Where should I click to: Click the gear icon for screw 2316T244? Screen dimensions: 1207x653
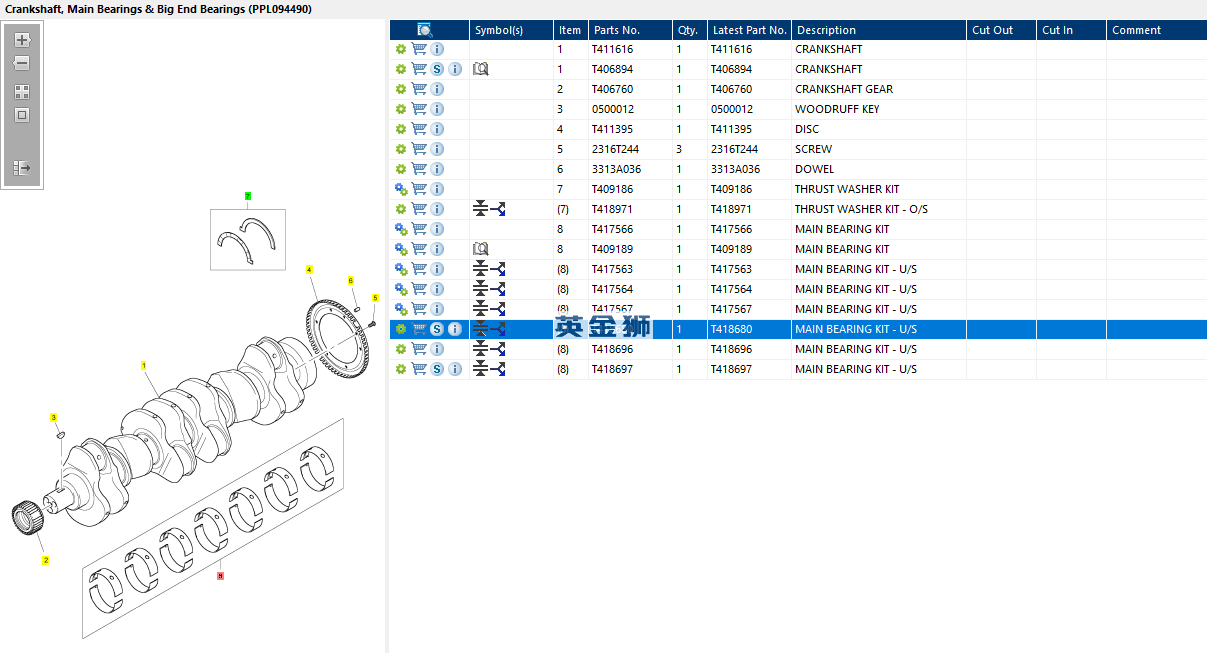(x=401, y=149)
